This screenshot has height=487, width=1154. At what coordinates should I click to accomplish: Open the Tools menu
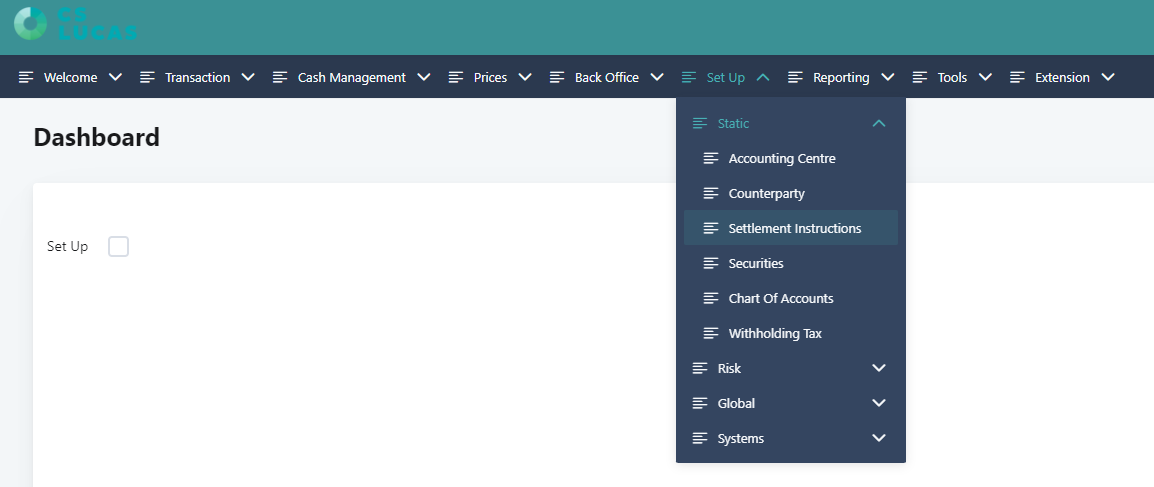(952, 77)
